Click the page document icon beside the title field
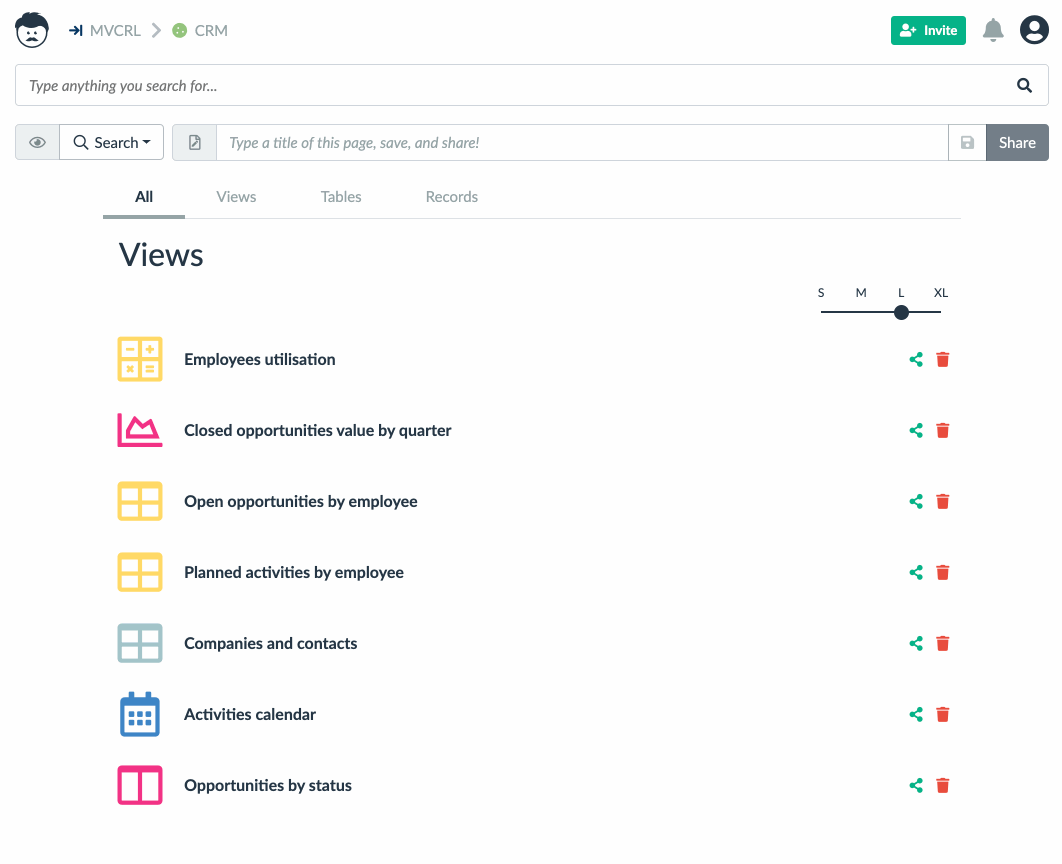 pyautogui.click(x=194, y=142)
